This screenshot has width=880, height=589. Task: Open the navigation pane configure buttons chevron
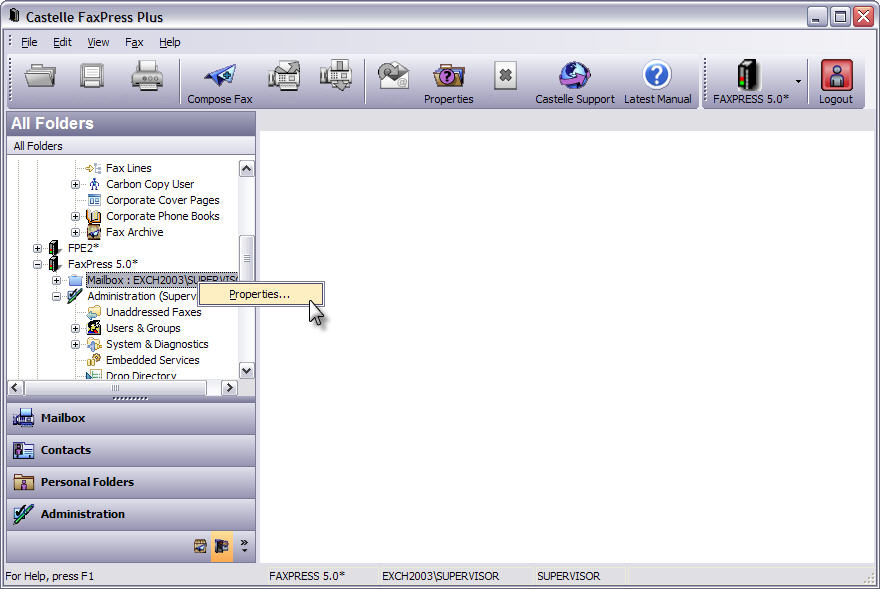pos(244,546)
